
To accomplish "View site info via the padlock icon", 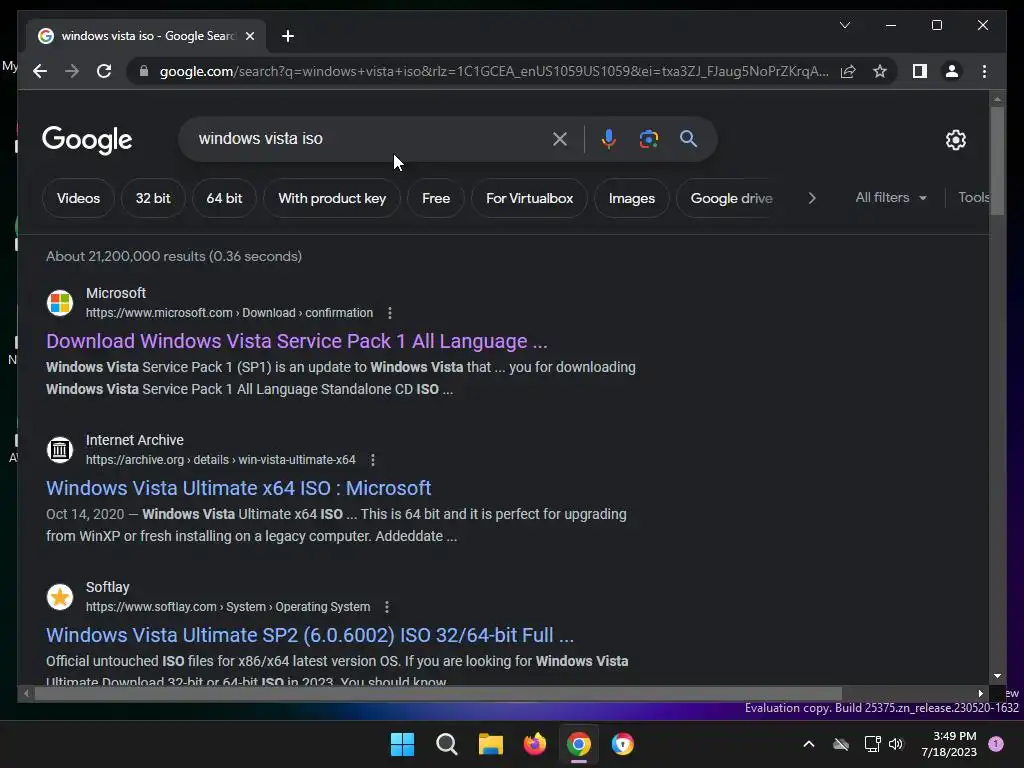I will (144, 71).
